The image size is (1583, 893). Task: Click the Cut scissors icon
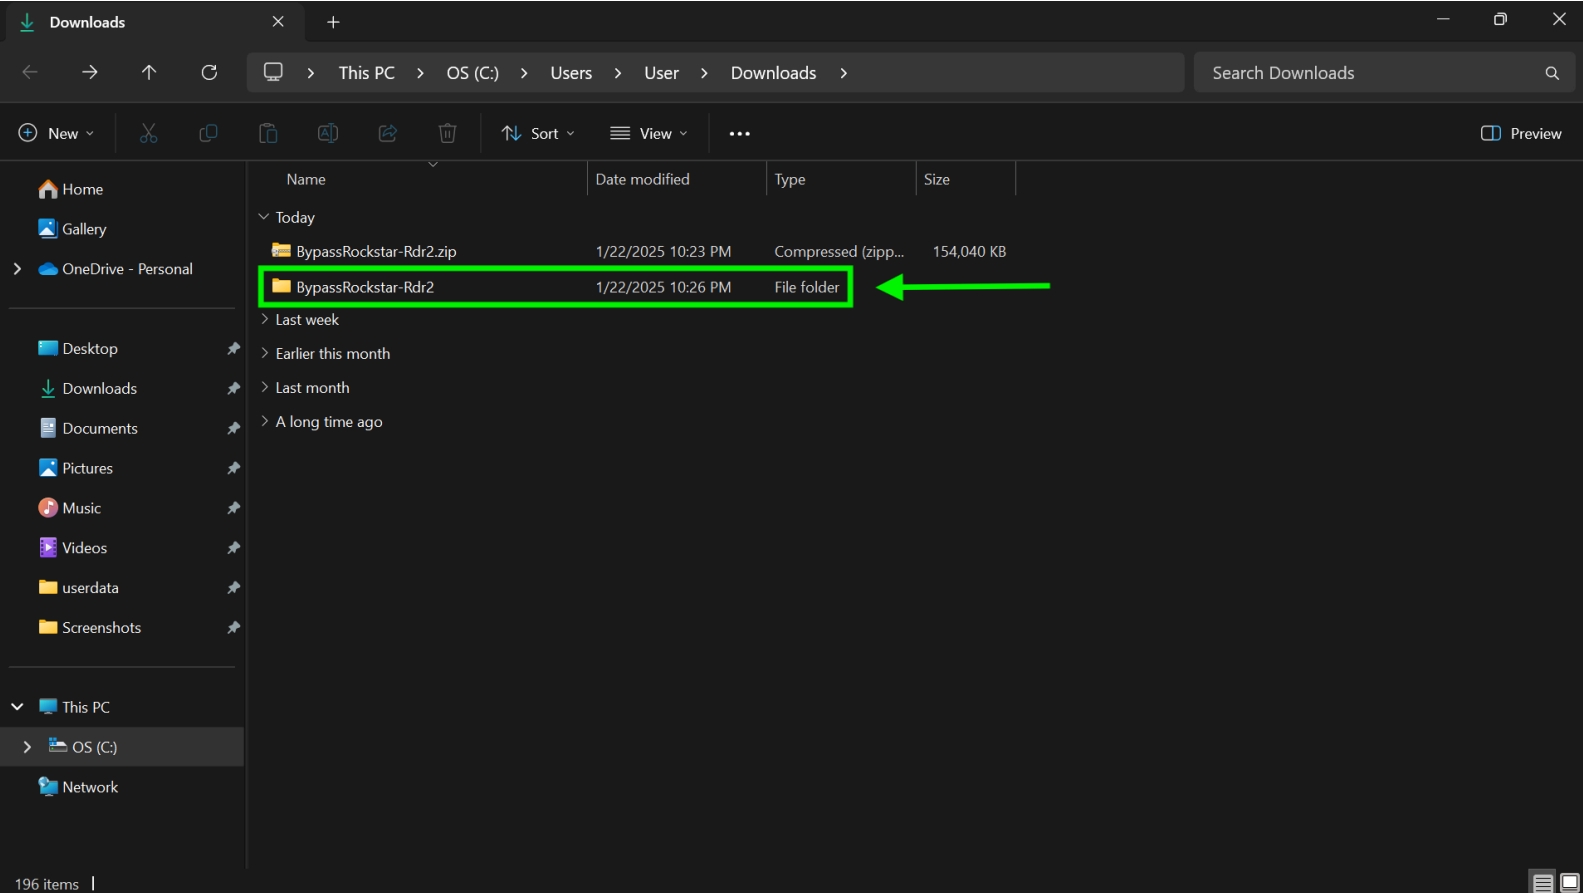[148, 133]
